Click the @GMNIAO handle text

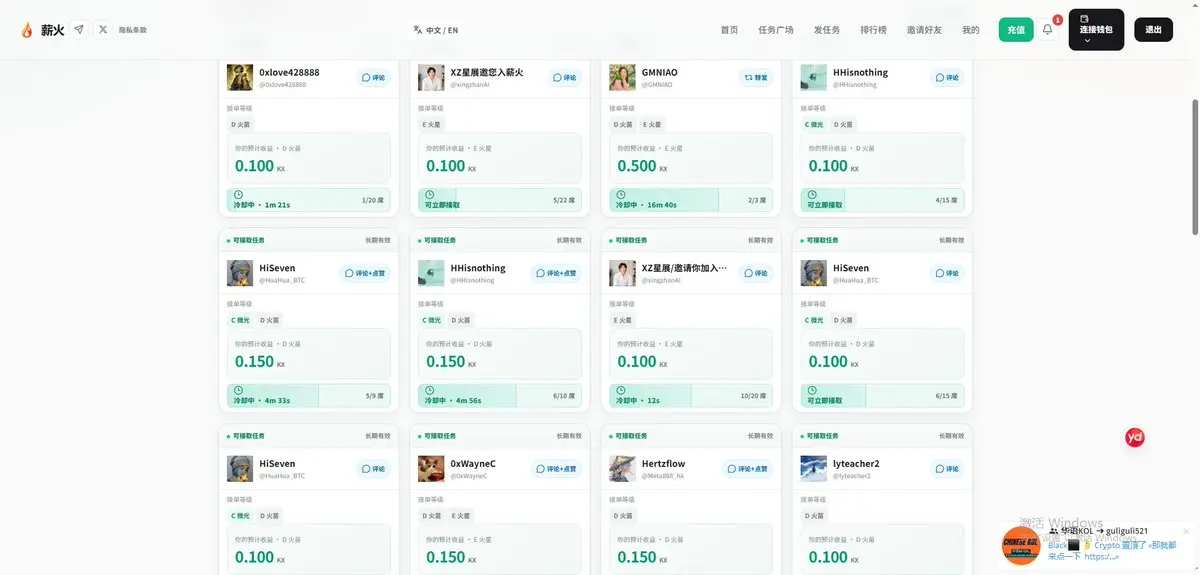(657, 85)
